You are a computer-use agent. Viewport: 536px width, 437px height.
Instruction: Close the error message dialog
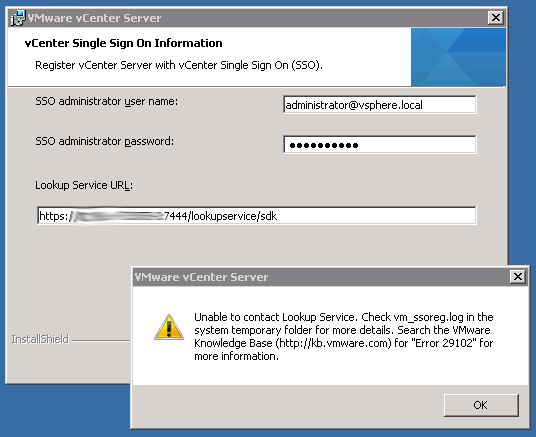[518, 276]
